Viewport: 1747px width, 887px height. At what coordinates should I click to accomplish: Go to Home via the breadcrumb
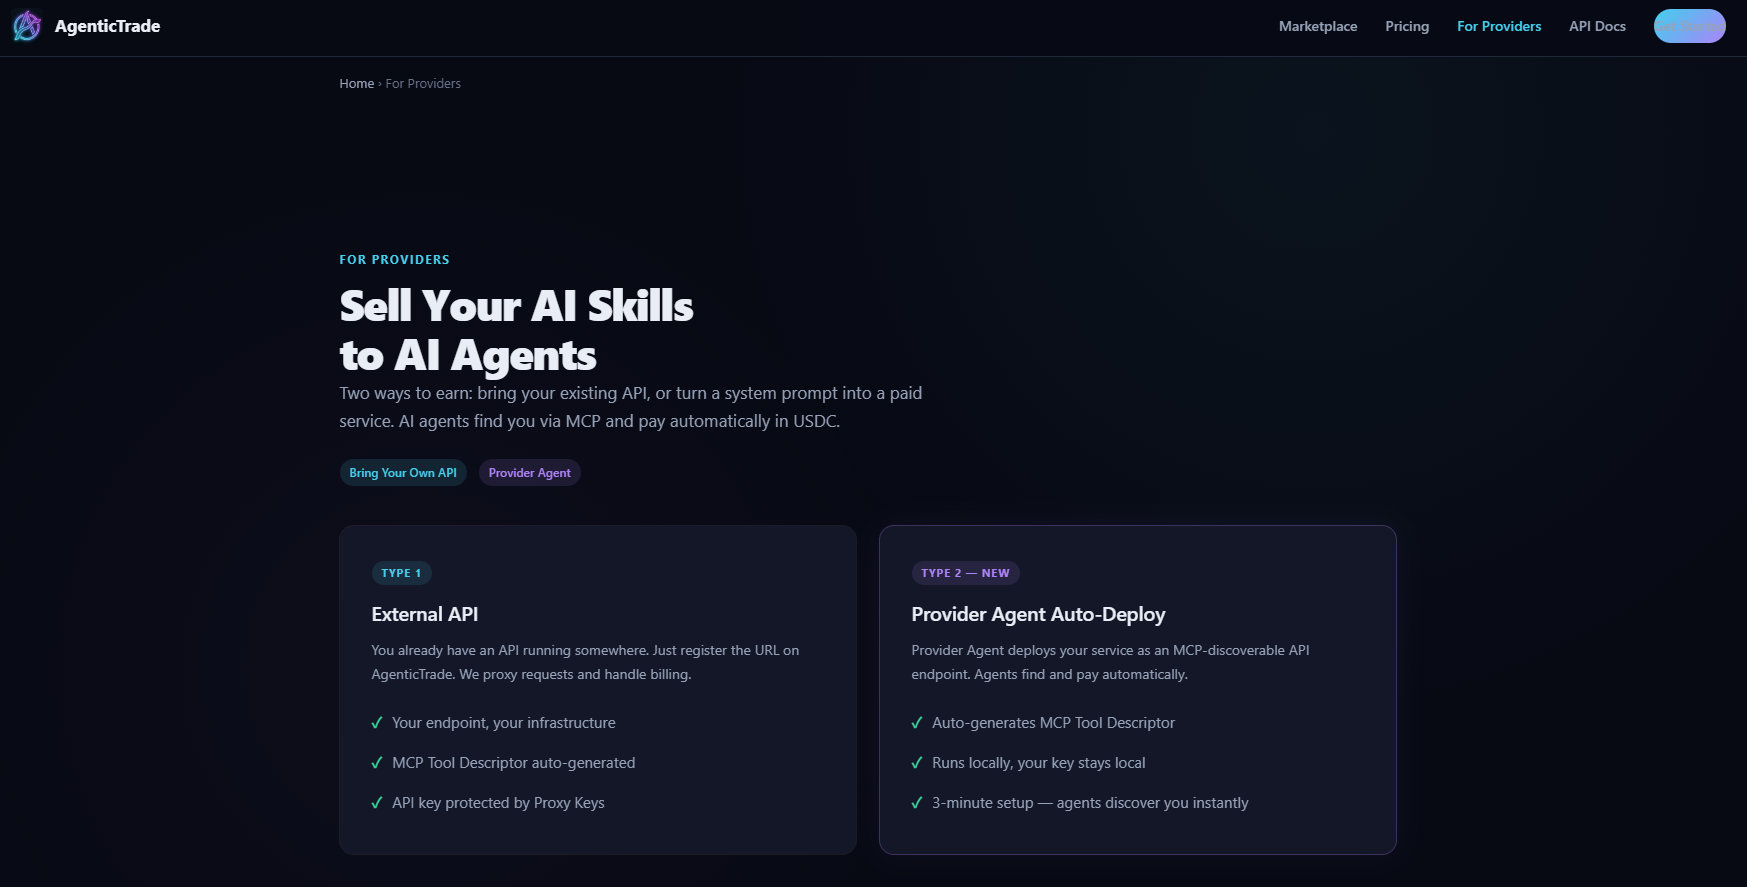click(x=356, y=84)
